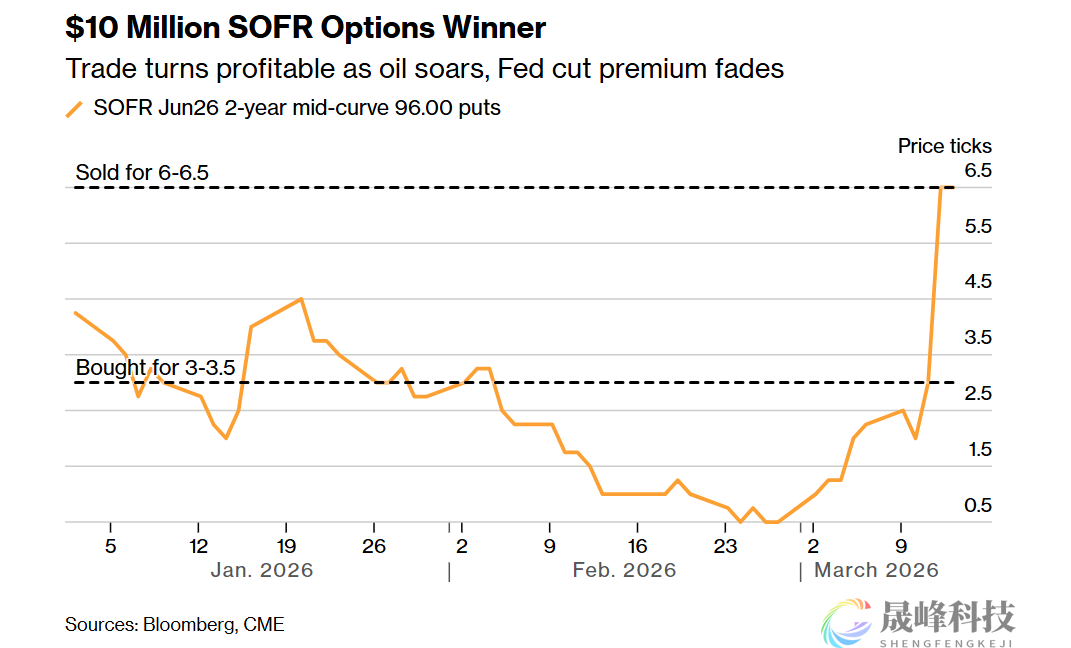This screenshot has height=648, width=1071.
Task: Click the 19 date tick in January
Action: 286,546
